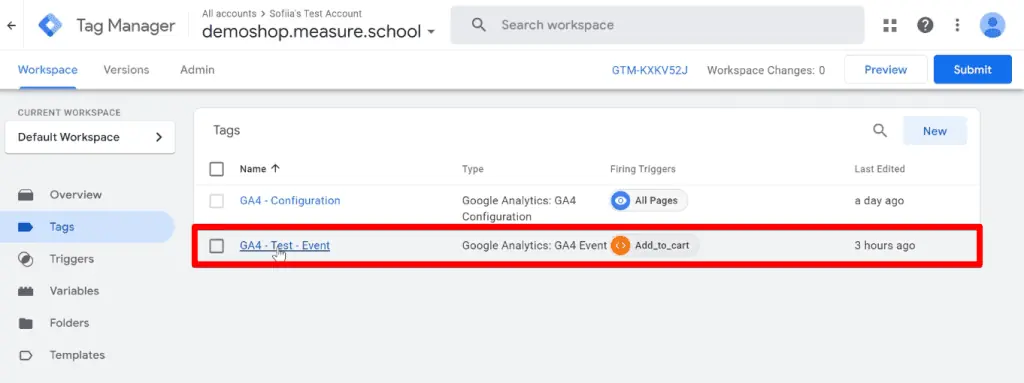Image resolution: width=1024 pixels, height=383 pixels.
Task: Click the Variables icon in the sidebar
Action: pos(25,291)
